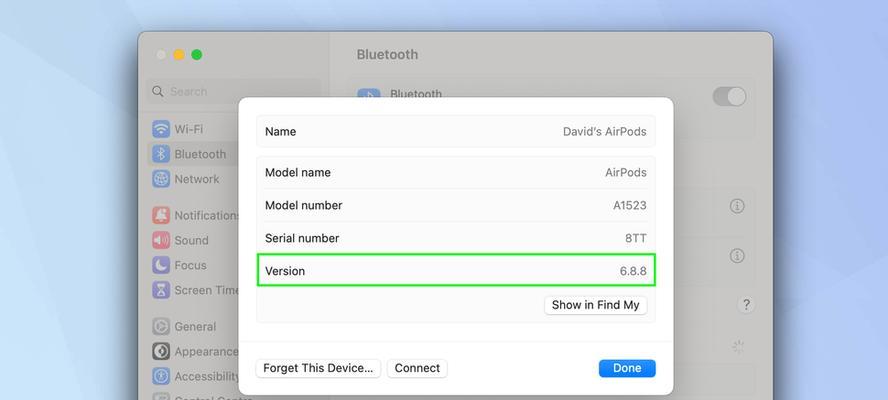Select the Version value 6.8.8

point(633,271)
